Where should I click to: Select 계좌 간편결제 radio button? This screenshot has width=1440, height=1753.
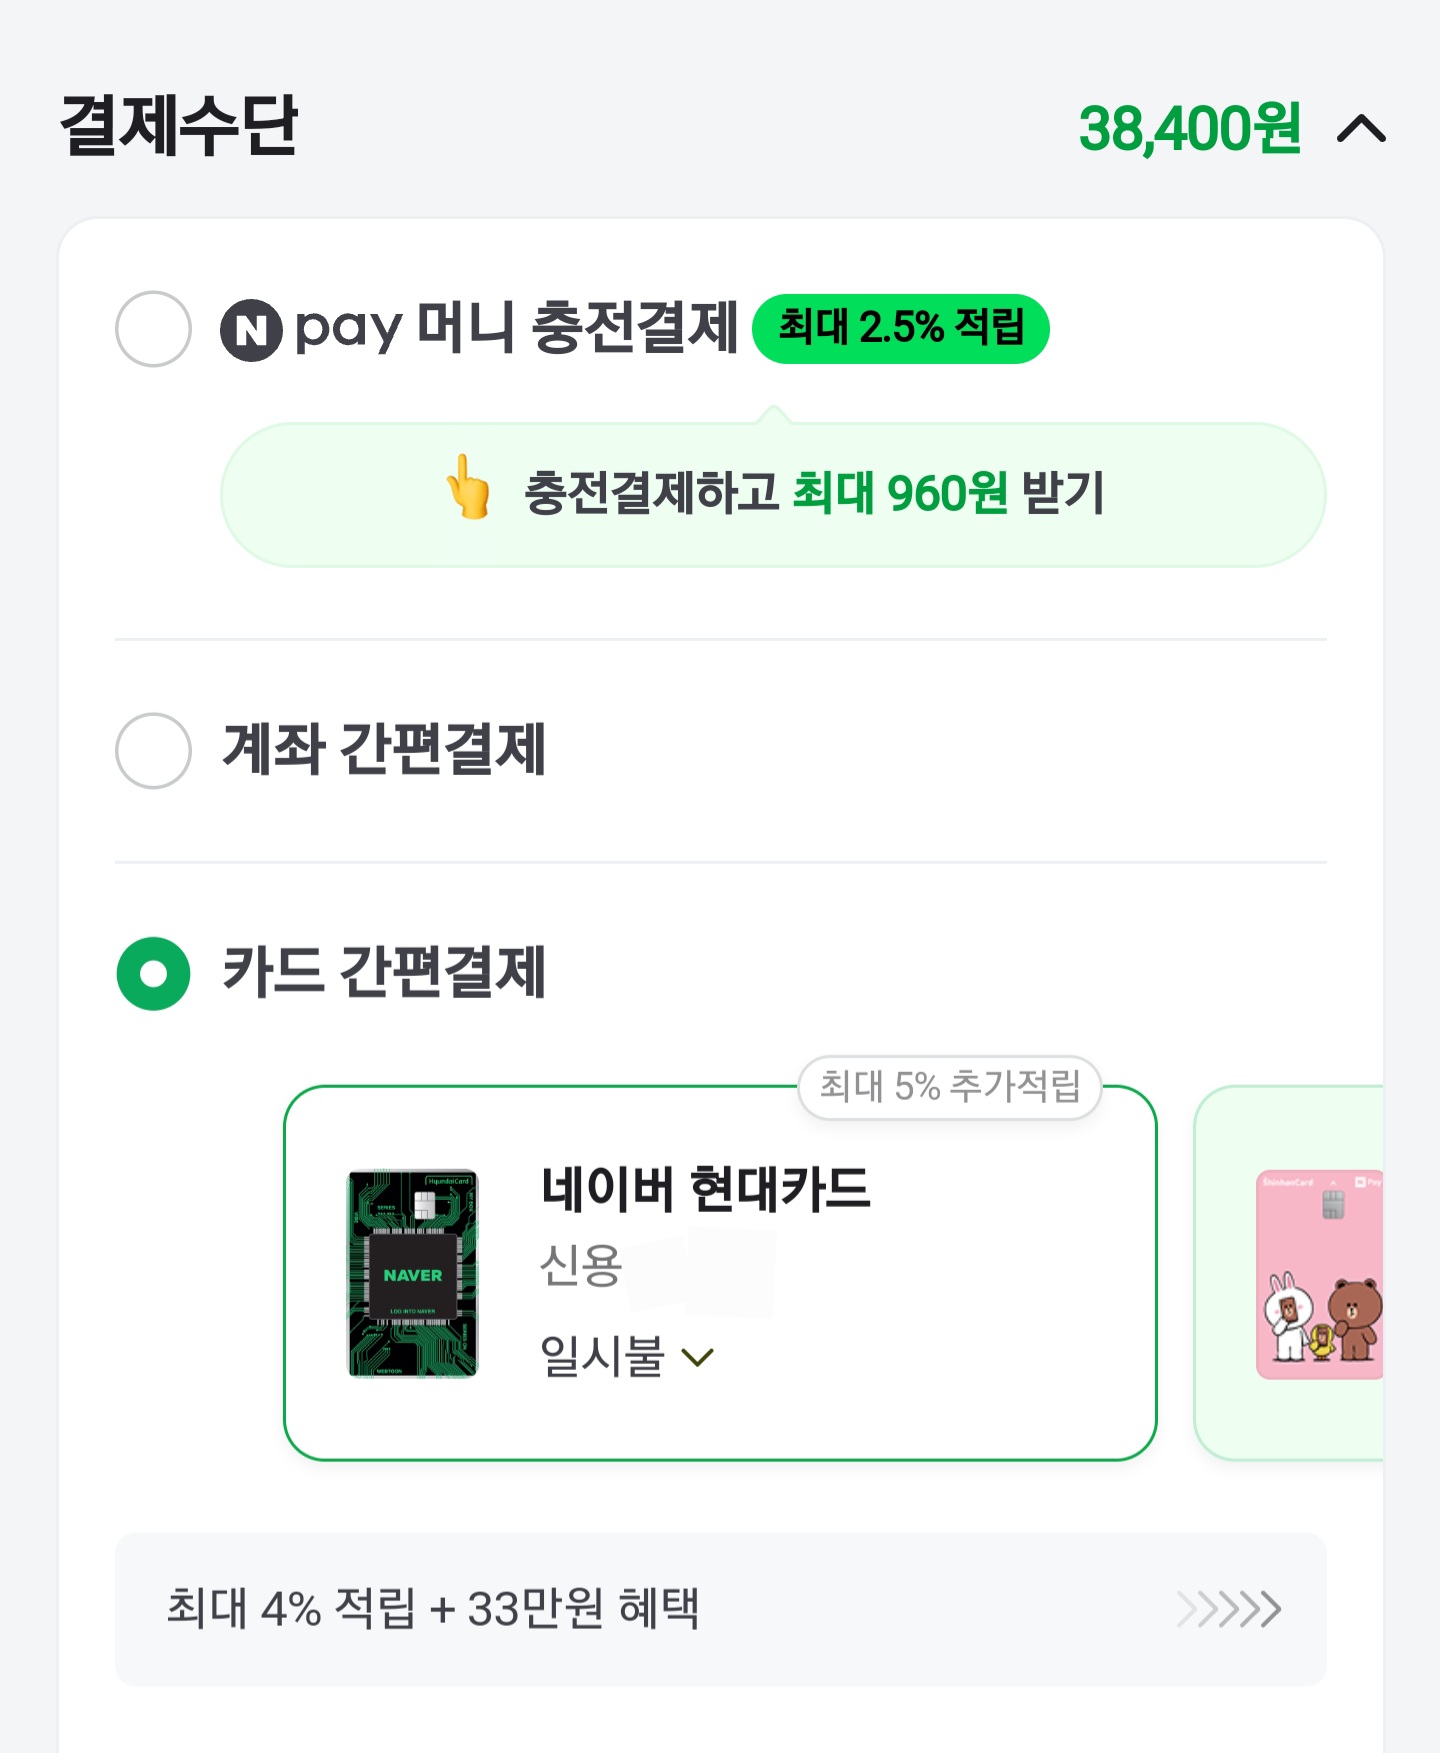point(153,750)
